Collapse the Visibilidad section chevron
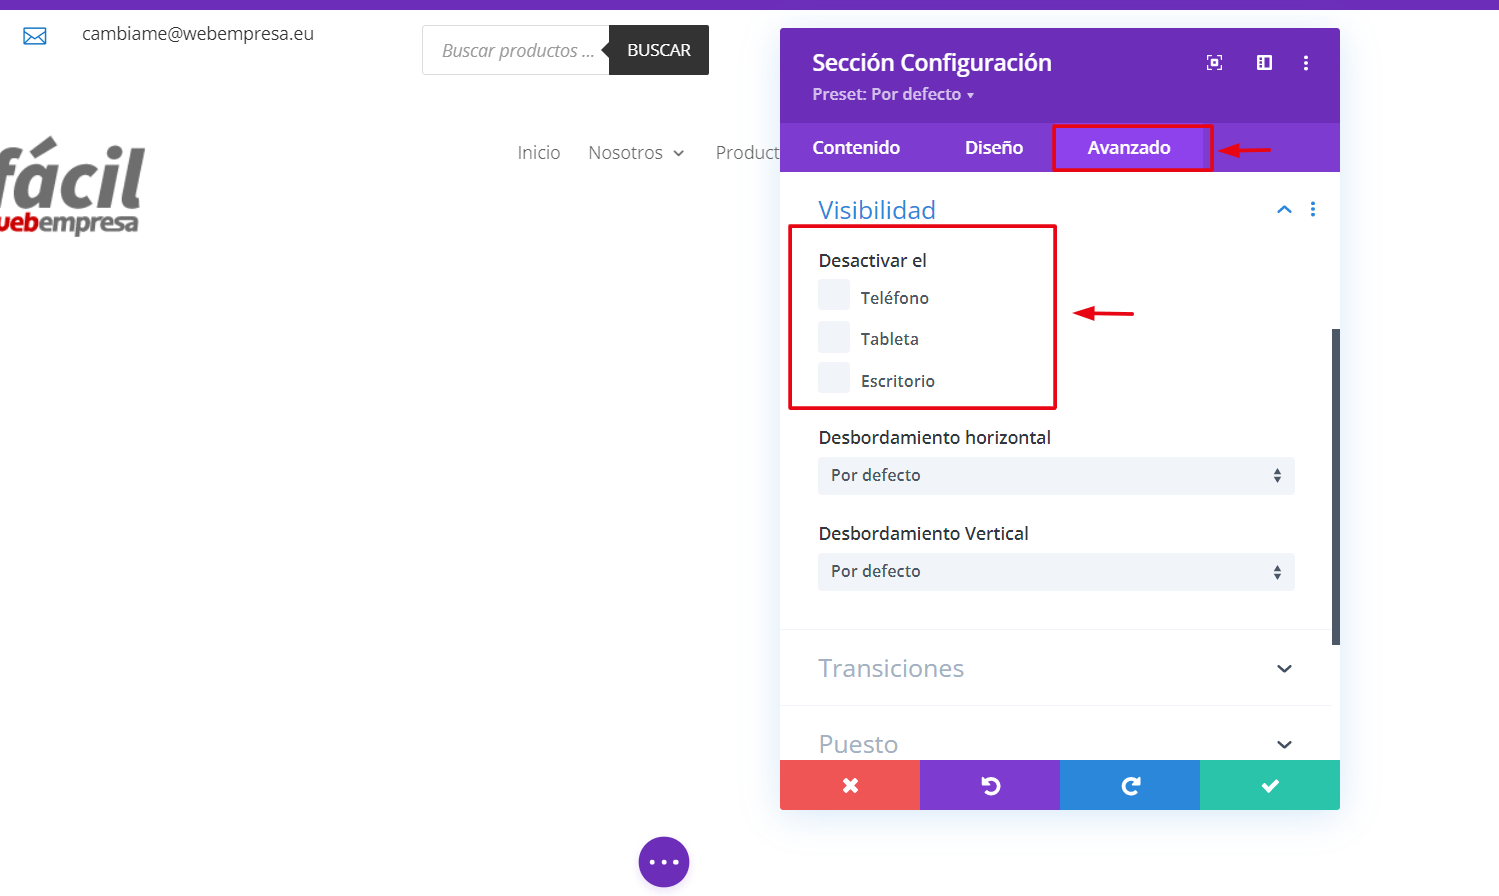Viewport: 1499px width, 896px height. tap(1284, 209)
